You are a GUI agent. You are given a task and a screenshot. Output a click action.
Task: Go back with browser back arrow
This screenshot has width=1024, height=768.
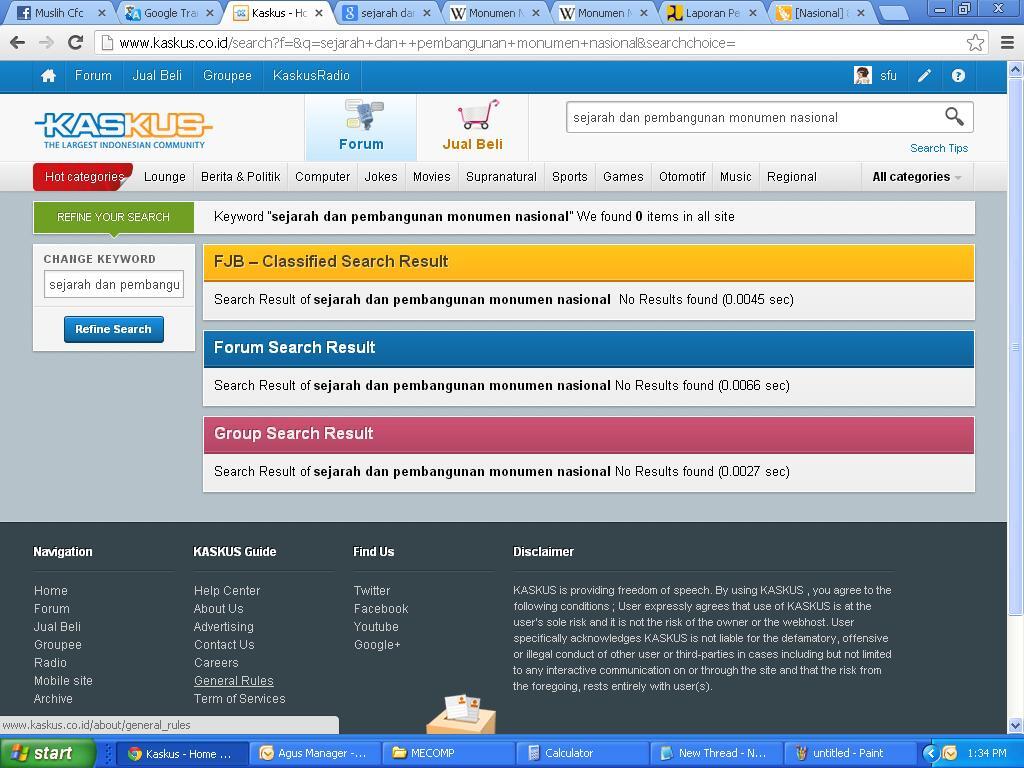(18, 43)
